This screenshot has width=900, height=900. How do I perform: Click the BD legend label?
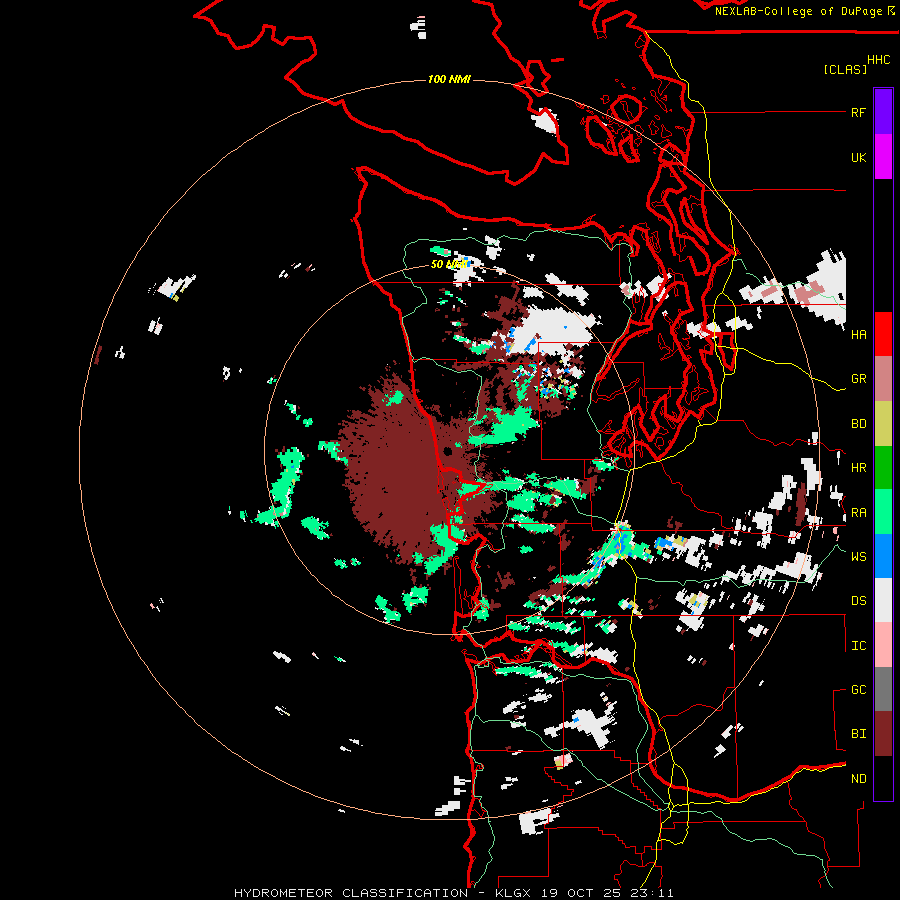pyautogui.click(x=858, y=424)
